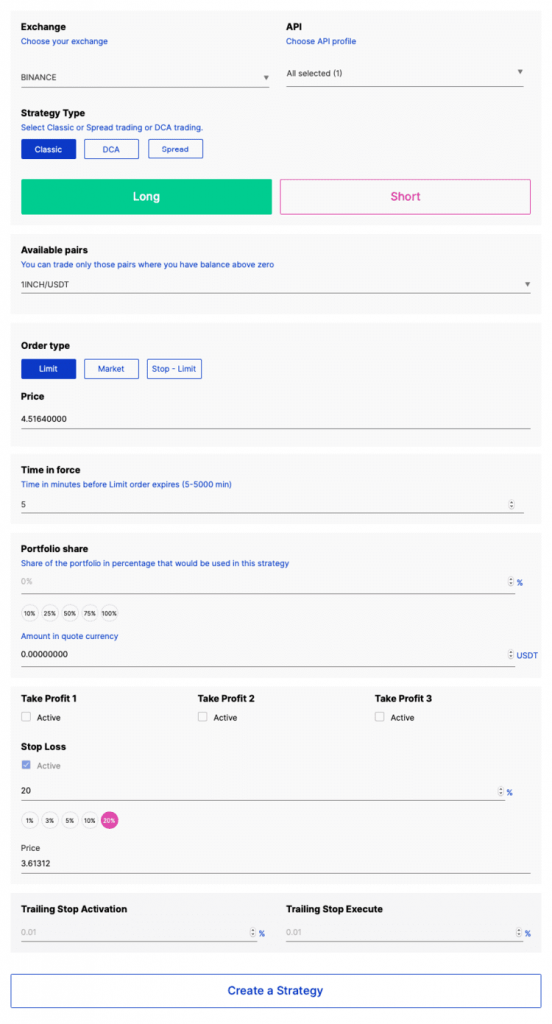Set portfolio share to 25%

(50, 613)
